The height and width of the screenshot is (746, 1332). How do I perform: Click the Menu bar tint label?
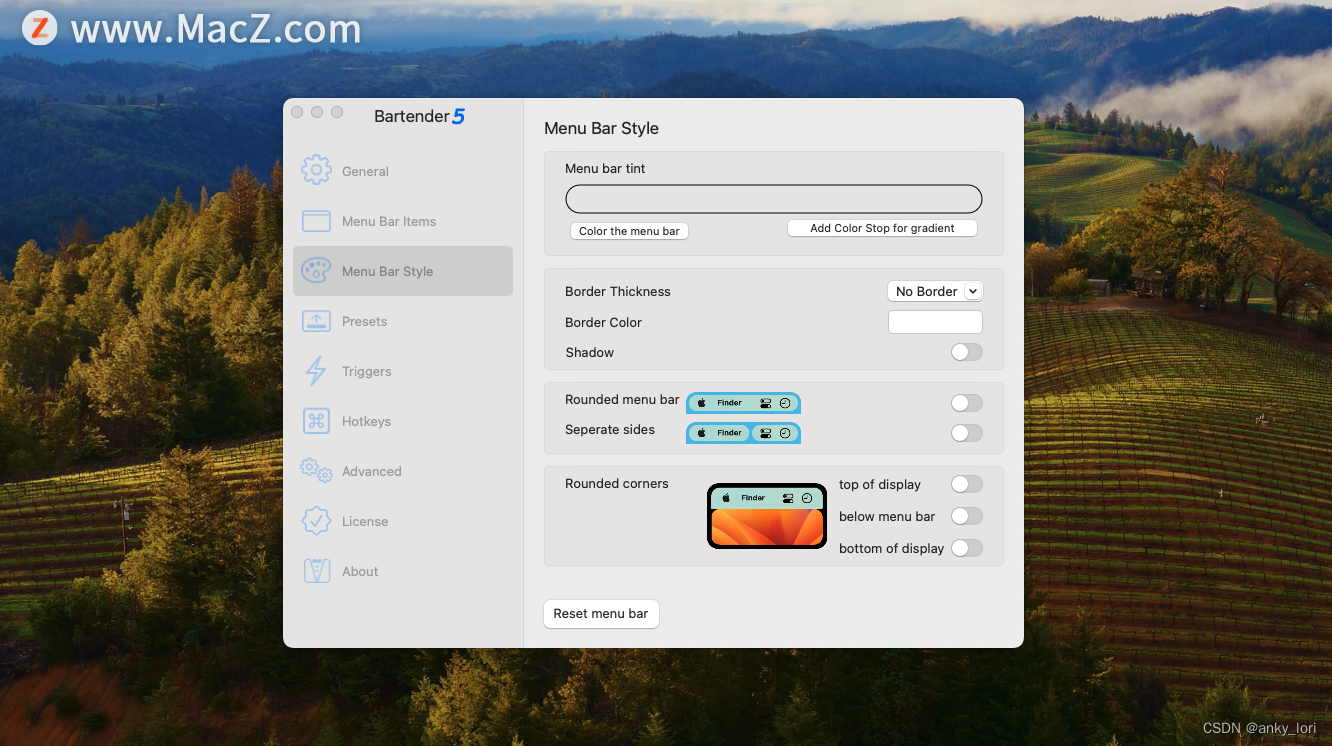point(605,168)
